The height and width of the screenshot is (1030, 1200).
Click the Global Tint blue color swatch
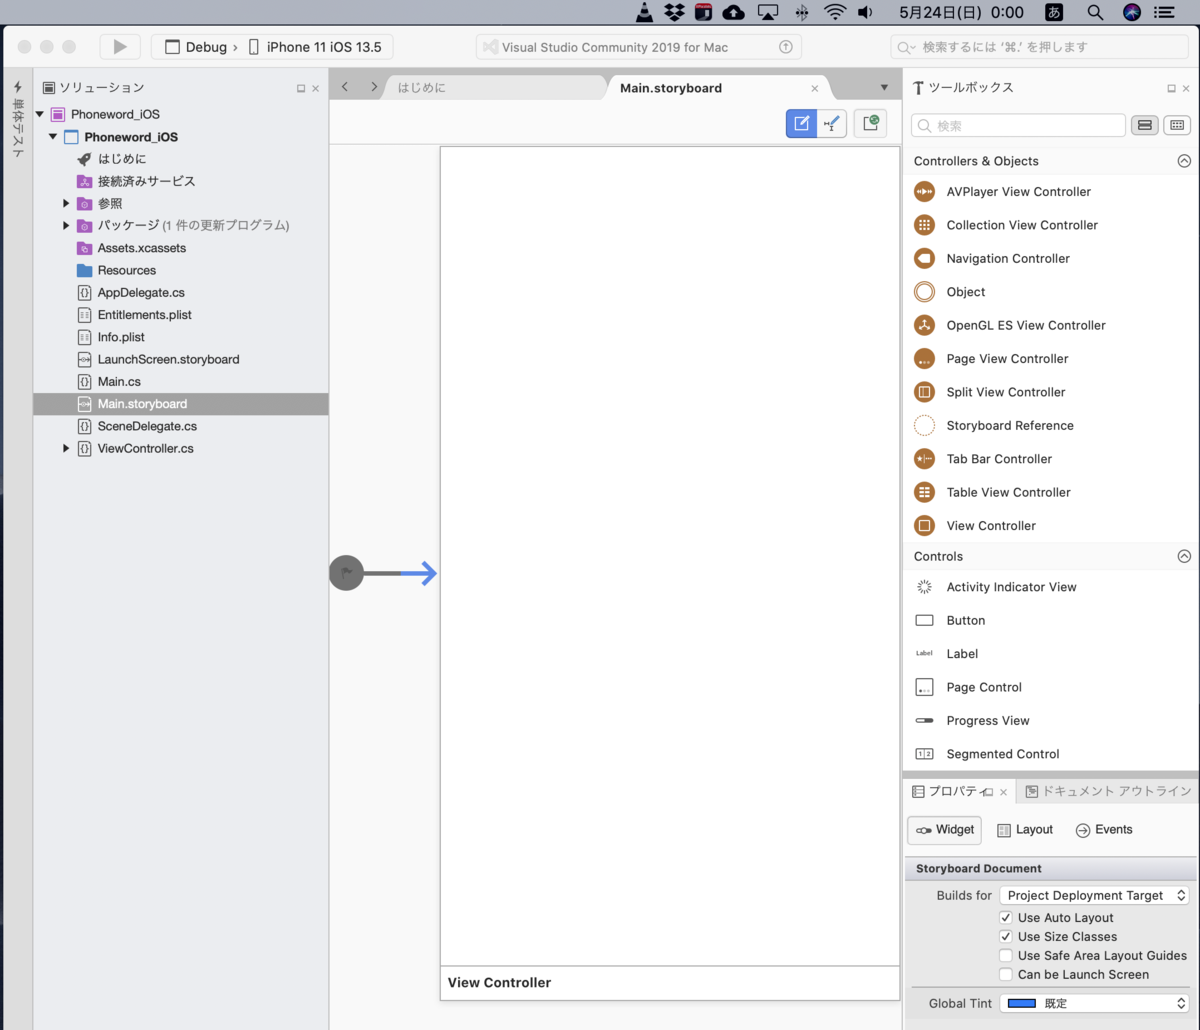[1021, 1003]
